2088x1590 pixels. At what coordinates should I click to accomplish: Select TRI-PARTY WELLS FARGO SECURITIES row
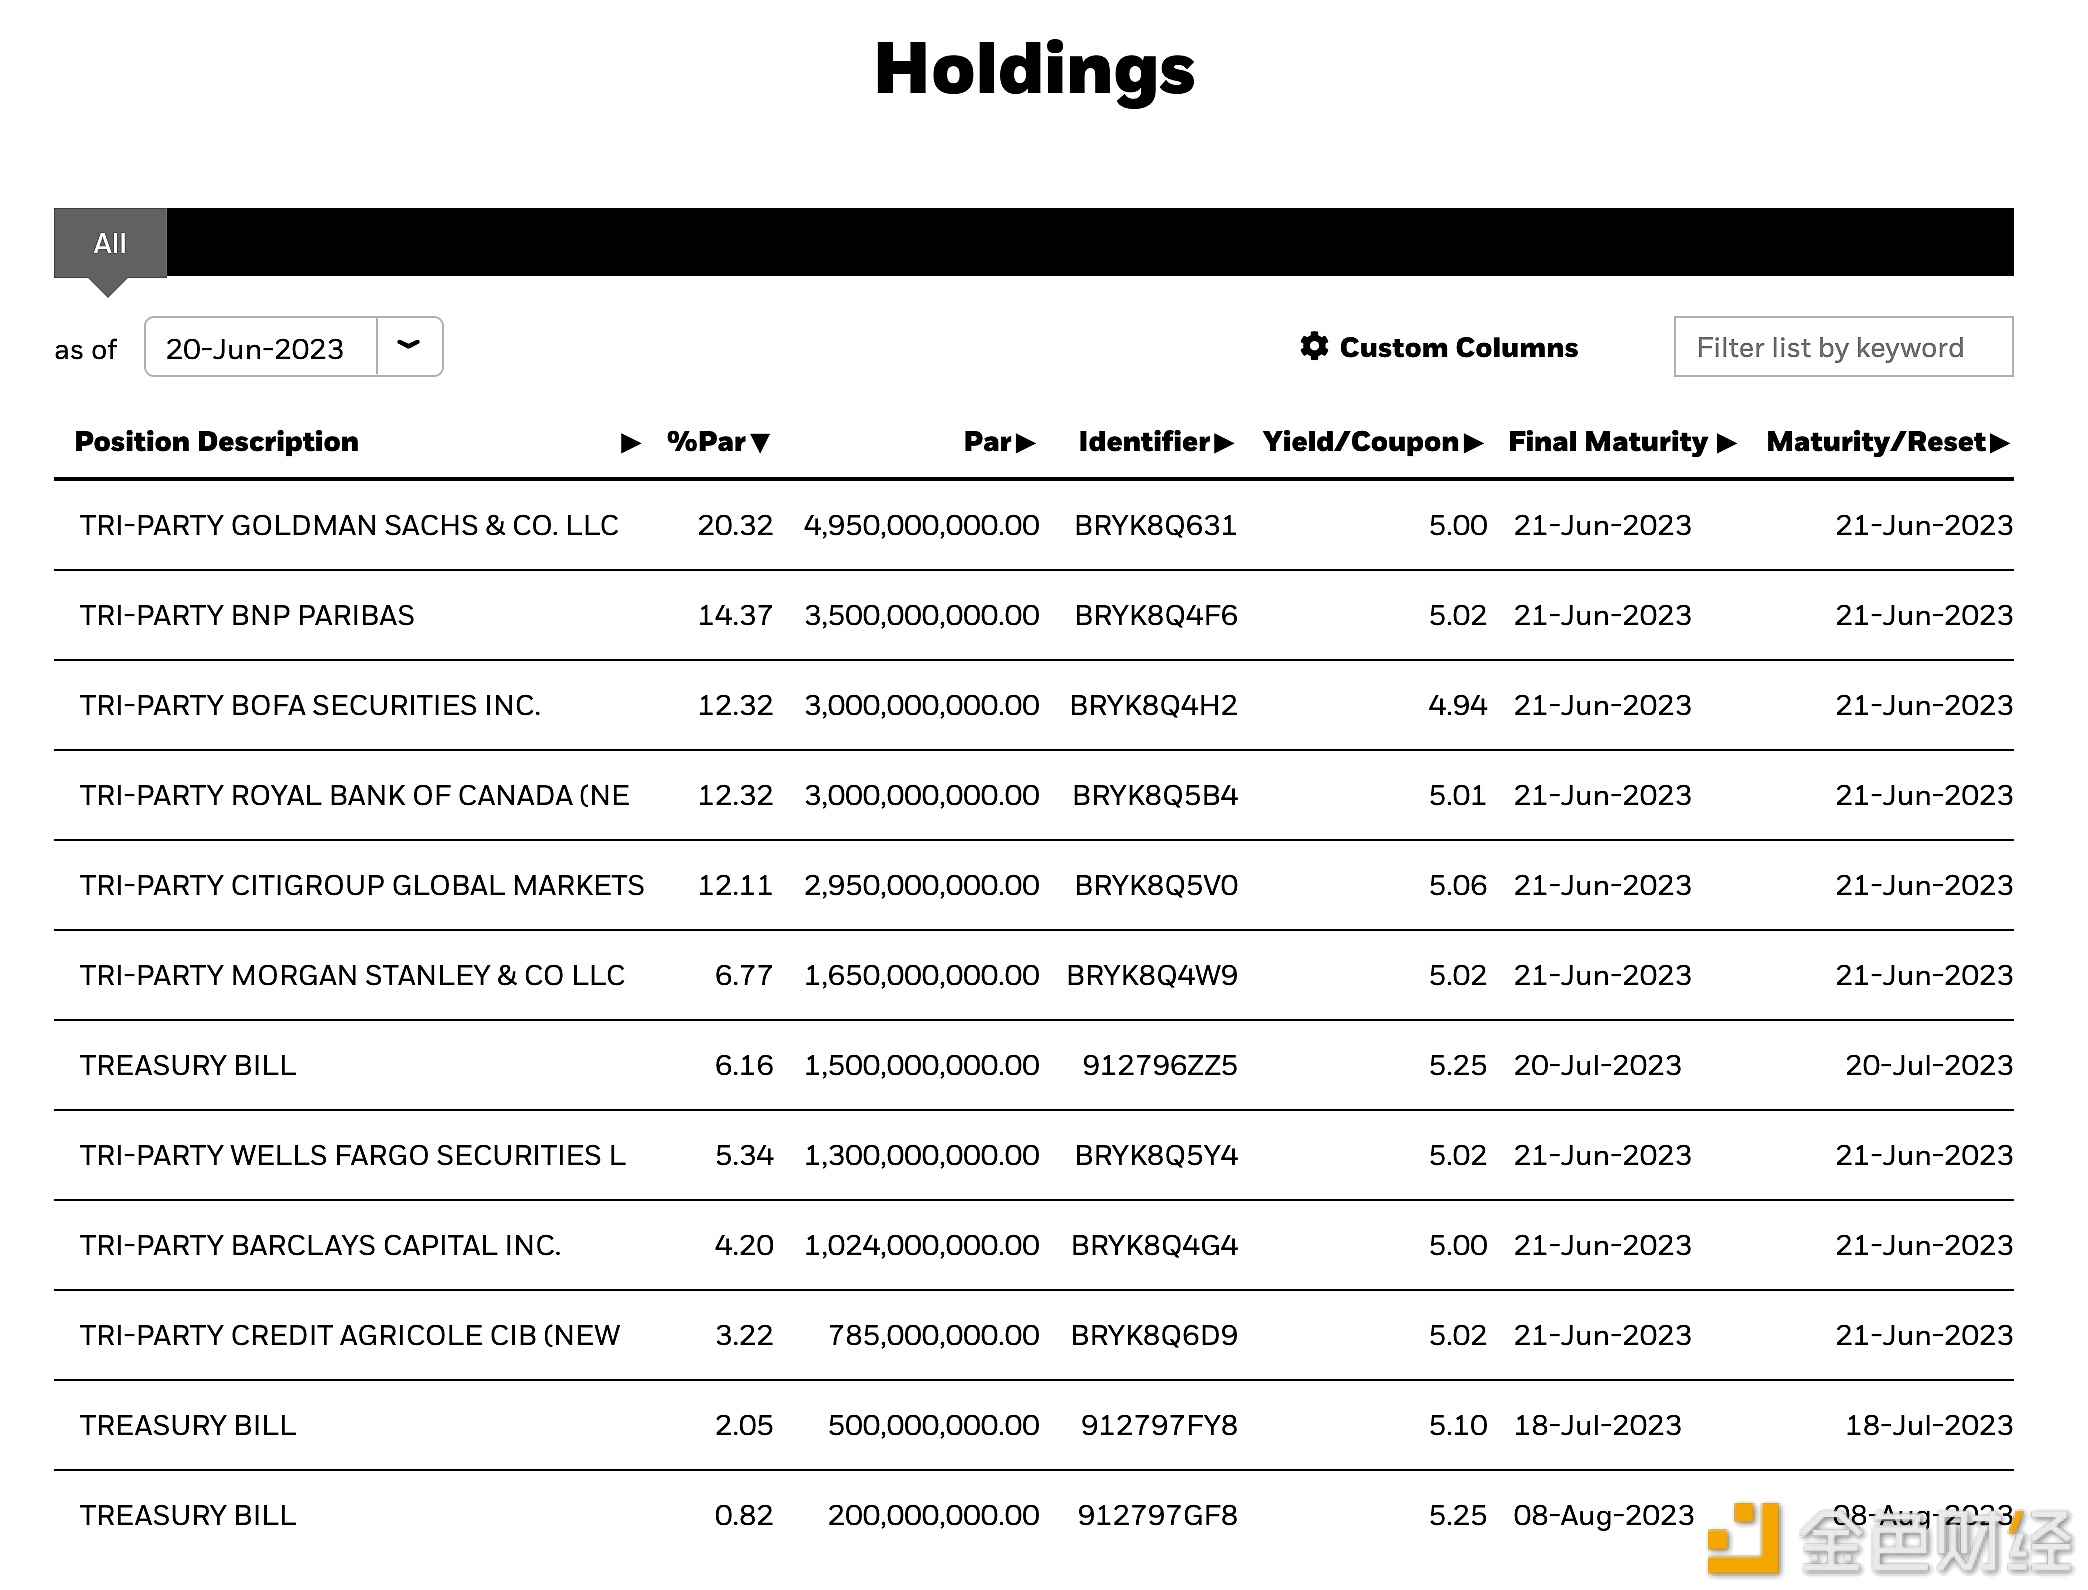point(1033,1155)
